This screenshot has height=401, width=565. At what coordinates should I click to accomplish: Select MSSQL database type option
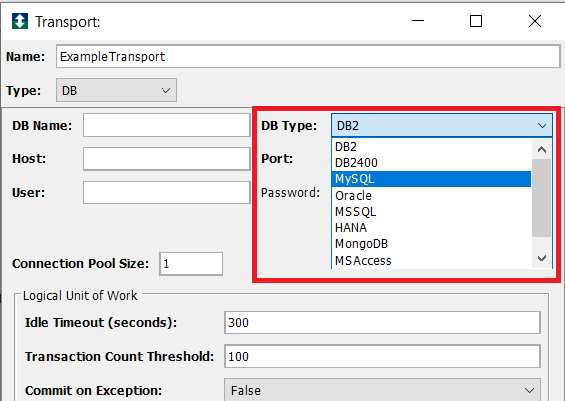(431, 212)
